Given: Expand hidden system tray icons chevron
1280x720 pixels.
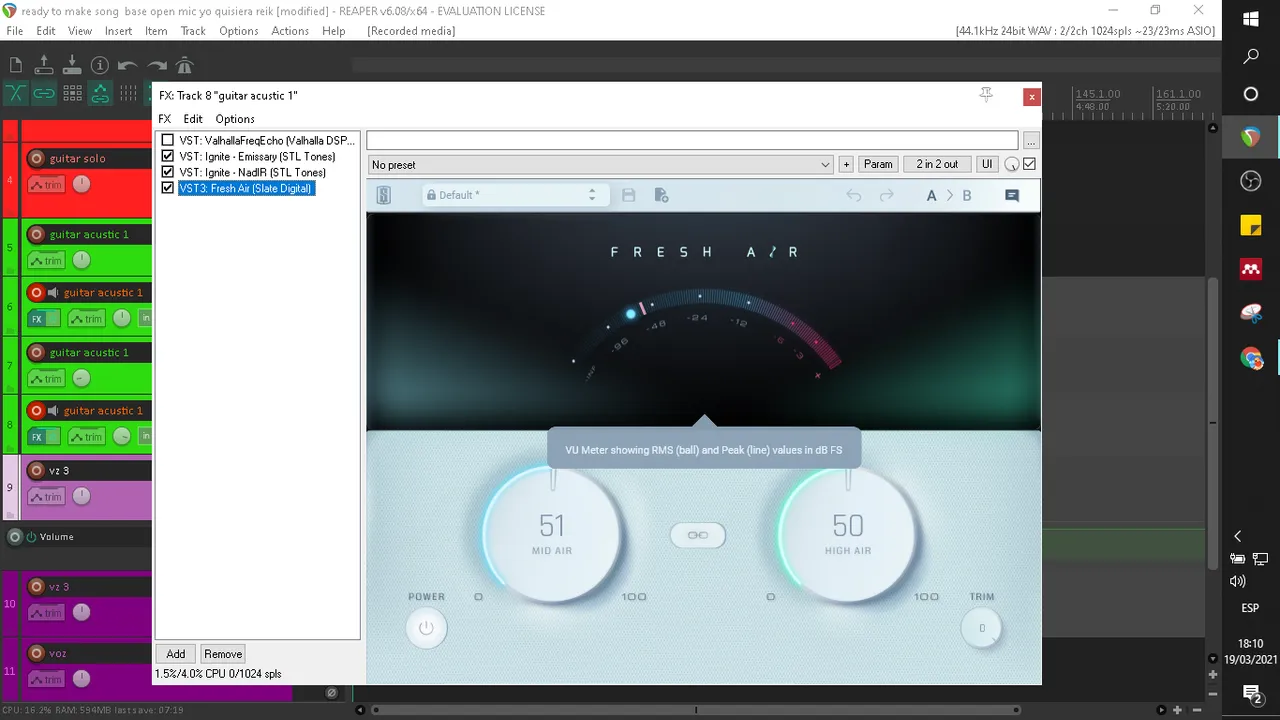Looking at the screenshot, I should tap(1237, 536).
